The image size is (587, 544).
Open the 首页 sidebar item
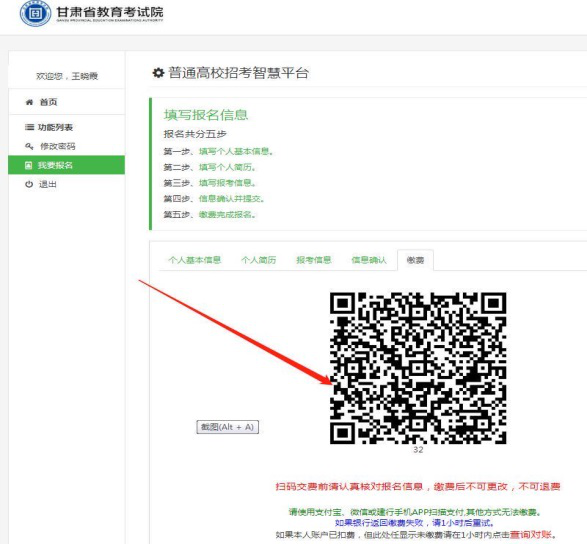click(x=67, y=102)
